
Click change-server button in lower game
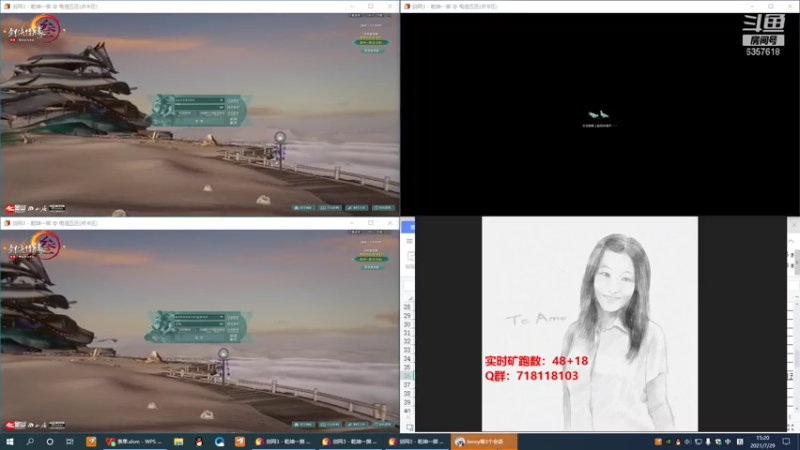tap(371, 267)
